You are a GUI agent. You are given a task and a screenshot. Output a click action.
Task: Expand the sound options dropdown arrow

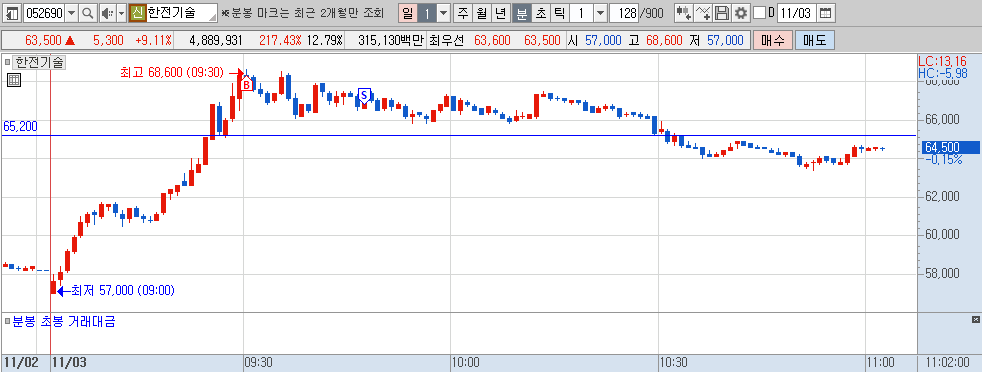pos(120,13)
